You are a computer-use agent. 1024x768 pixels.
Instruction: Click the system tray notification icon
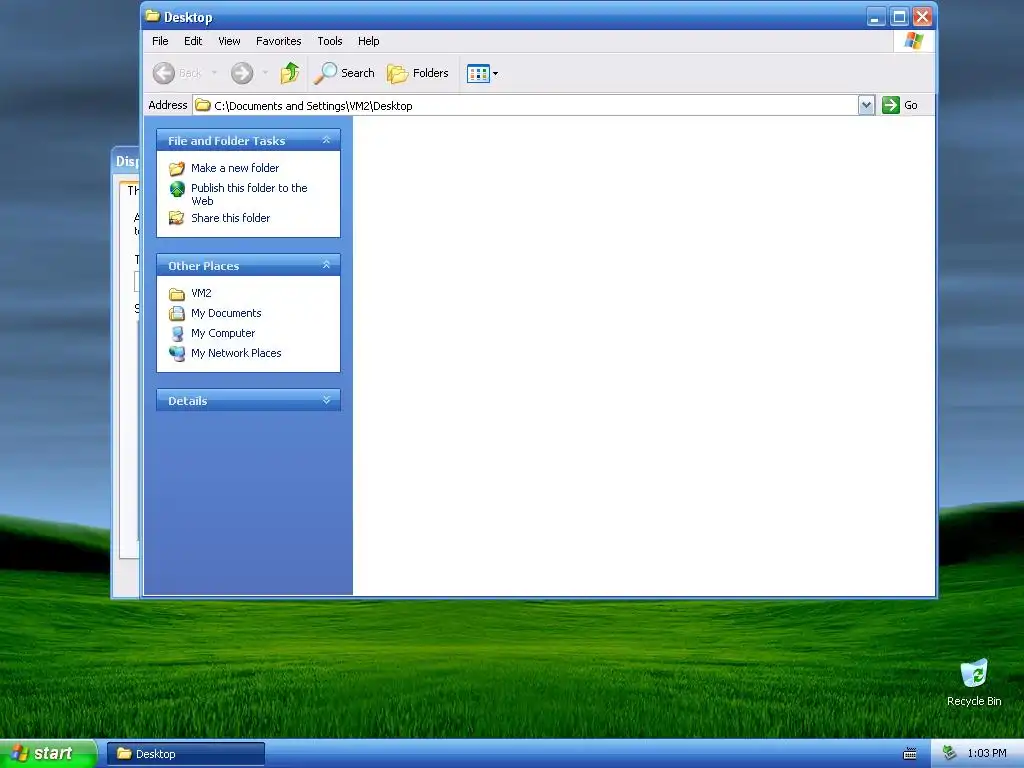[949, 753]
